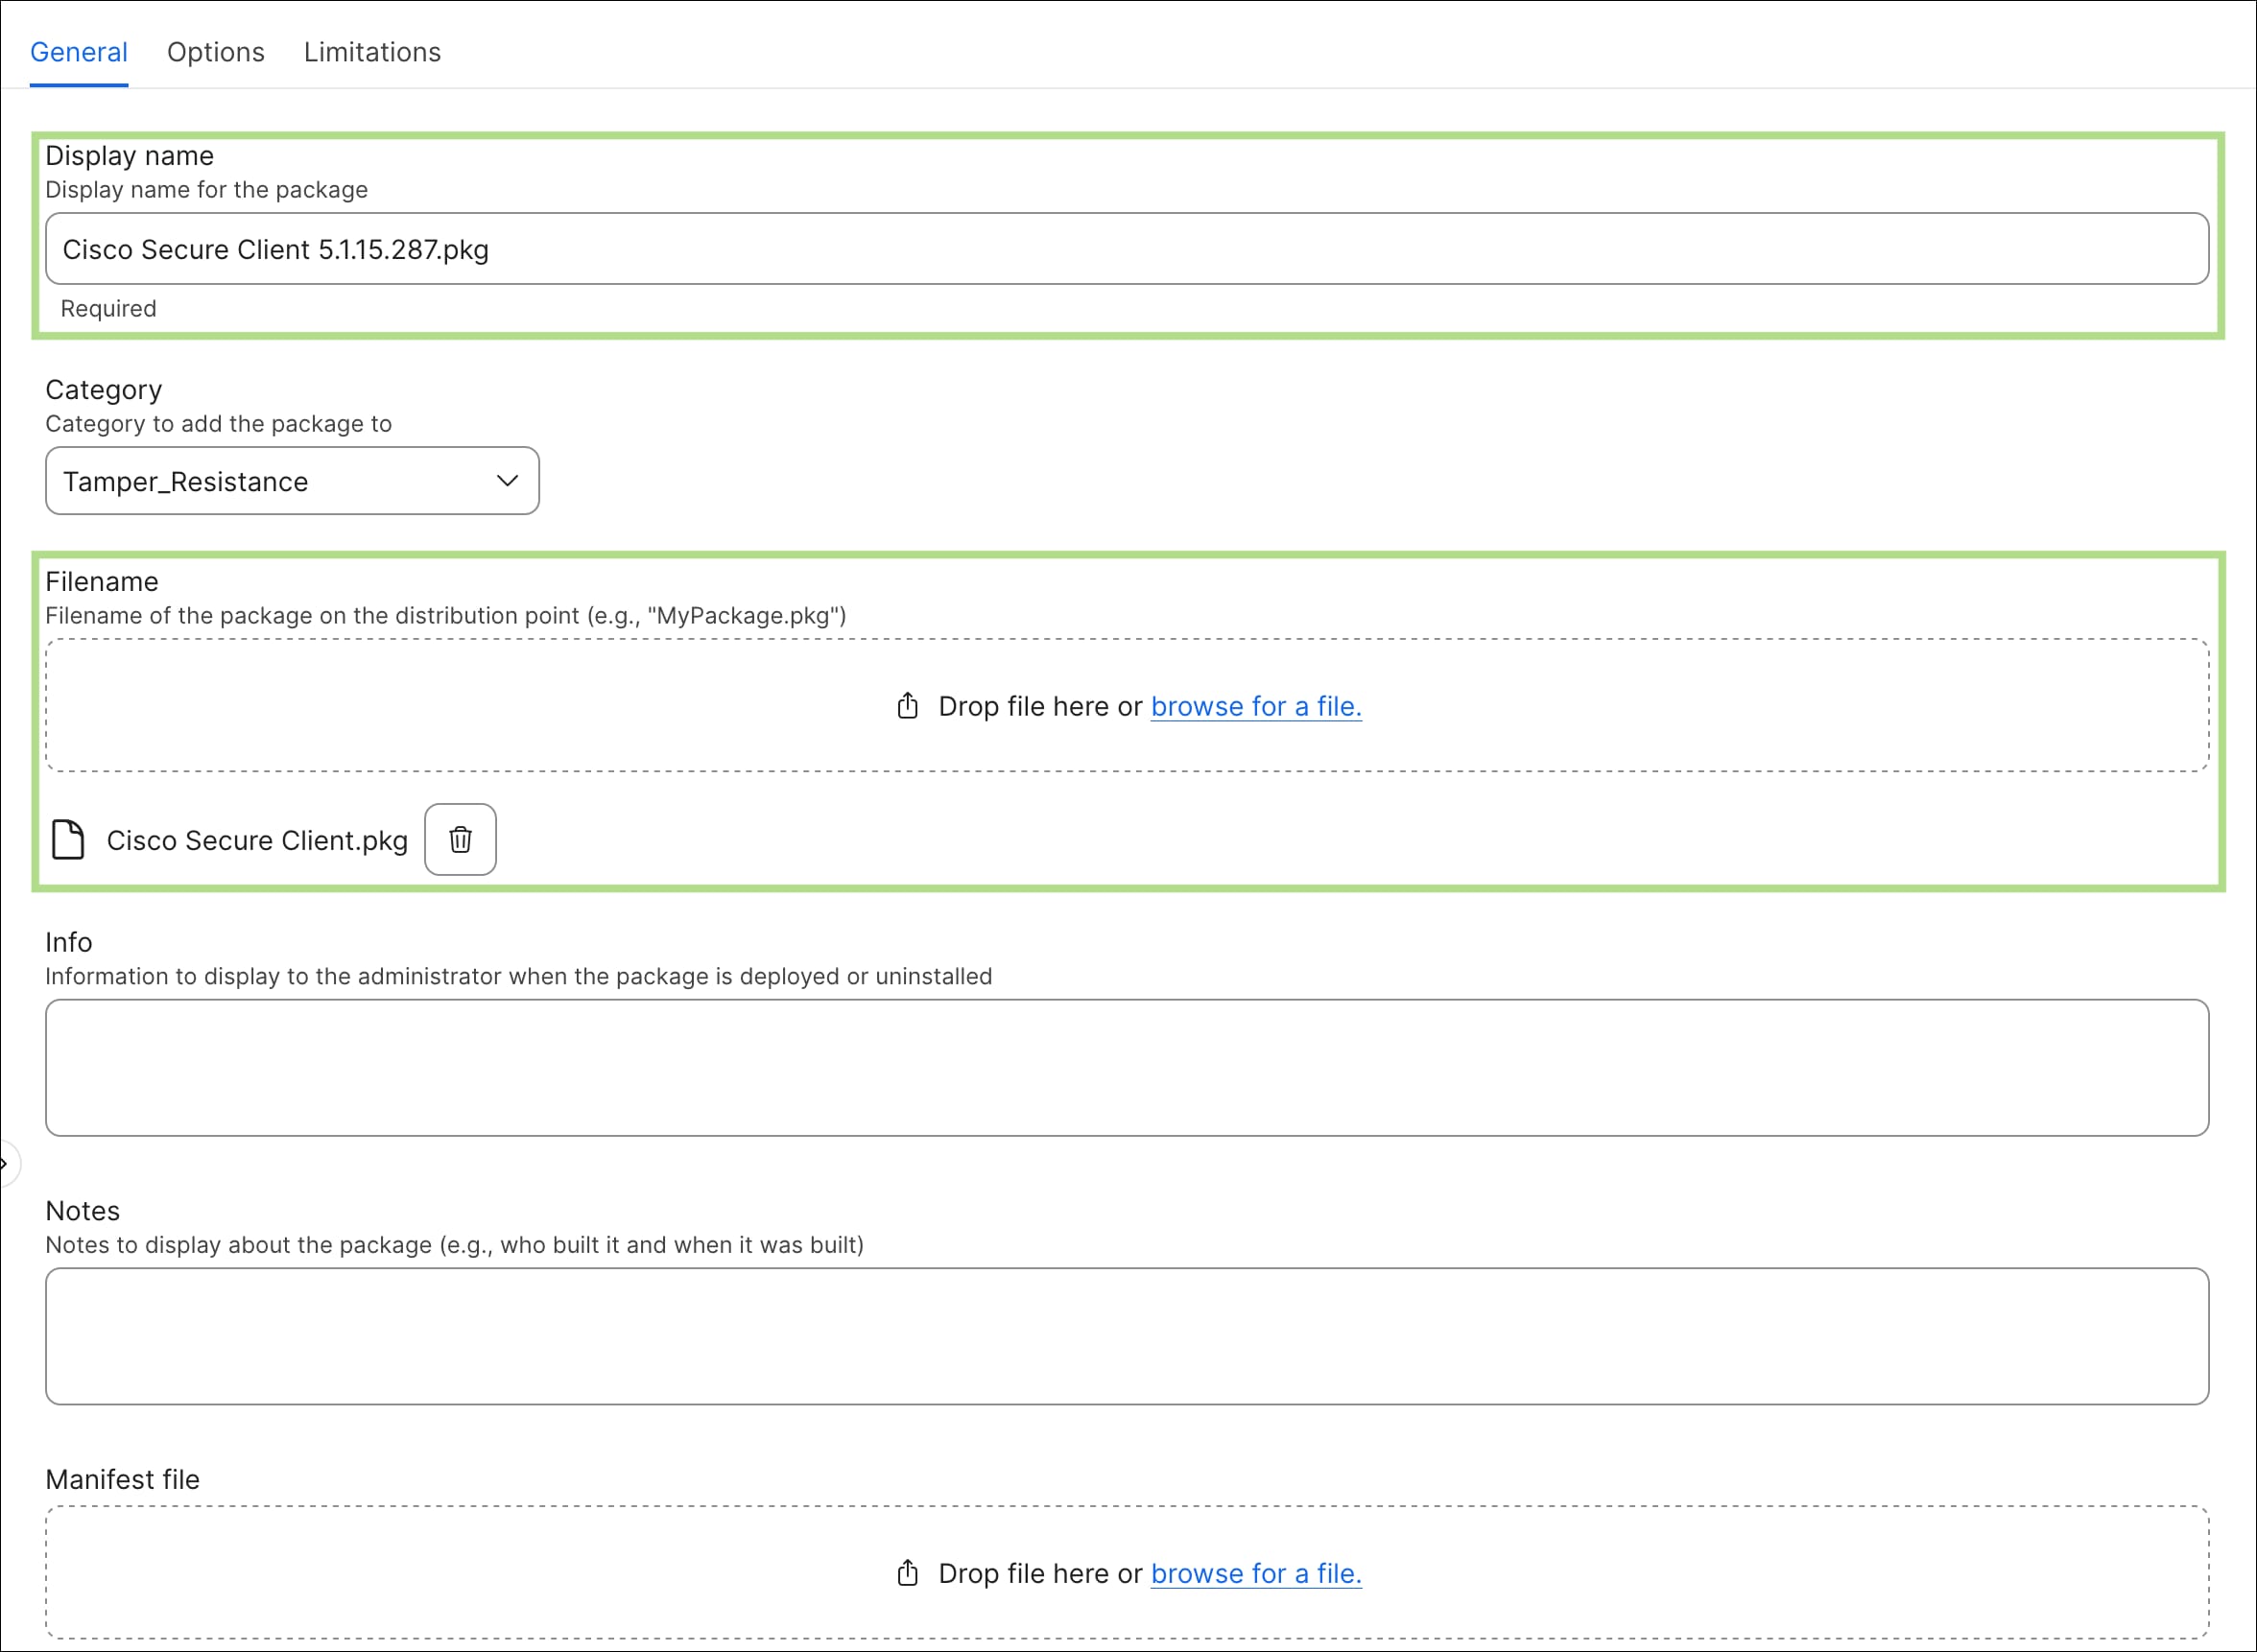The height and width of the screenshot is (1652, 2257).
Task: Click the Manifest file drop zone
Action: [1127, 1572]
